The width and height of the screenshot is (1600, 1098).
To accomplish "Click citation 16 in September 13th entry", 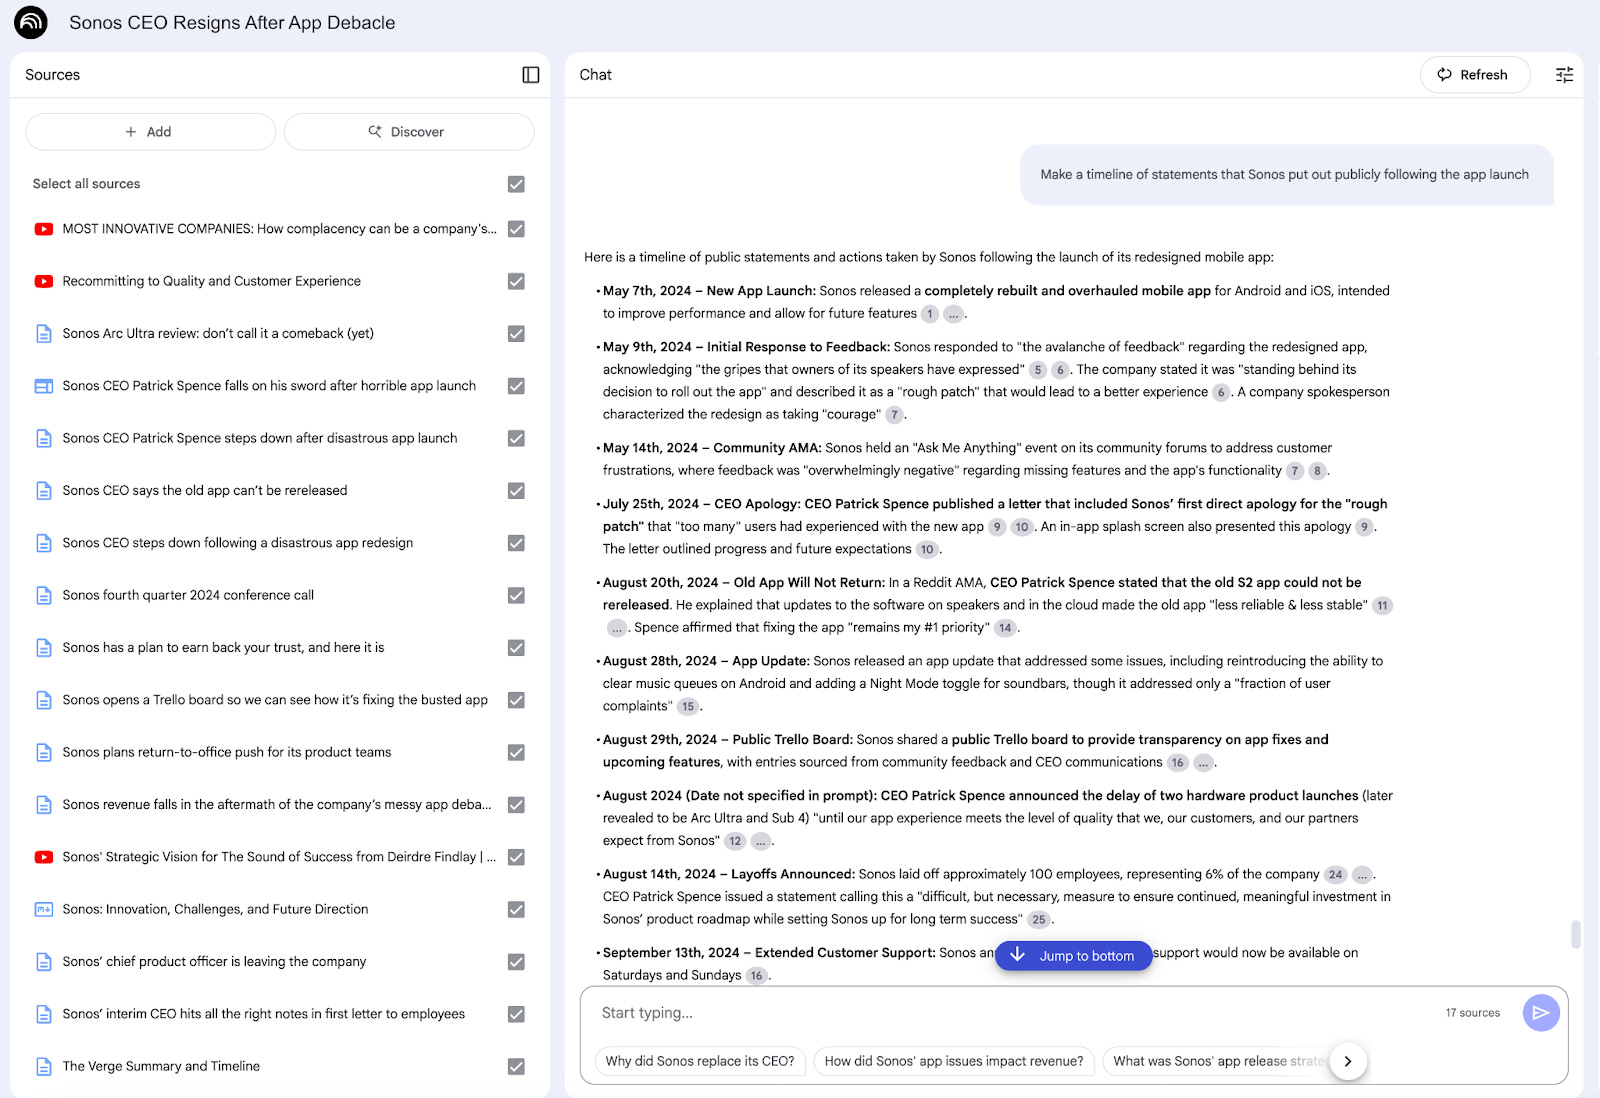I will [x=757, y=976].
